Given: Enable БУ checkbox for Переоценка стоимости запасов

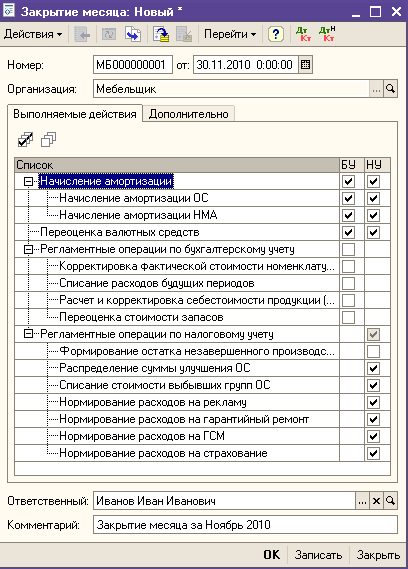Looking at the screenshot, I should pyautogui.click(x=348, y=318).
